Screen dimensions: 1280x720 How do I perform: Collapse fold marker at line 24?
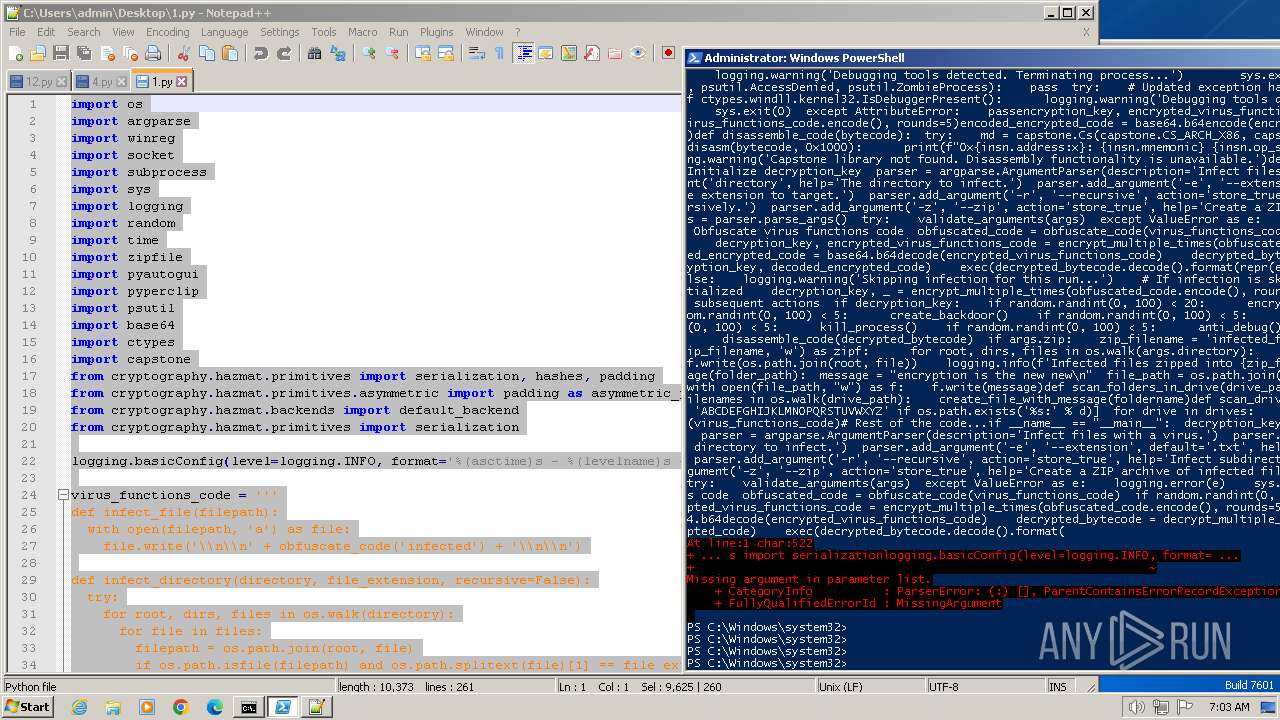(62, 495)
